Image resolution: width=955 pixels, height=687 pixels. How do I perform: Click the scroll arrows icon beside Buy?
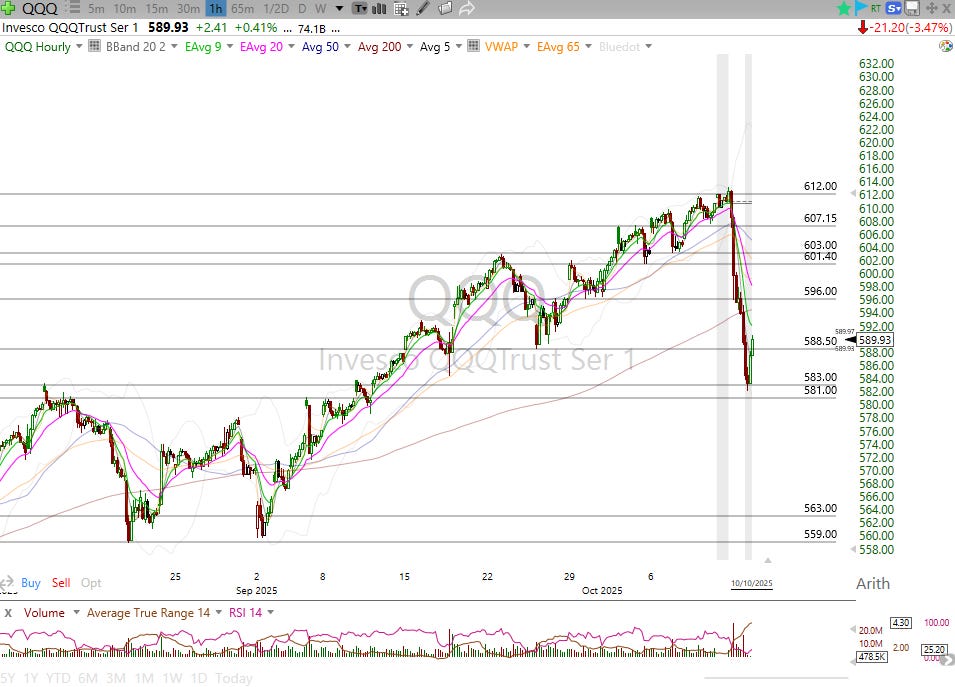pos(7,582)
